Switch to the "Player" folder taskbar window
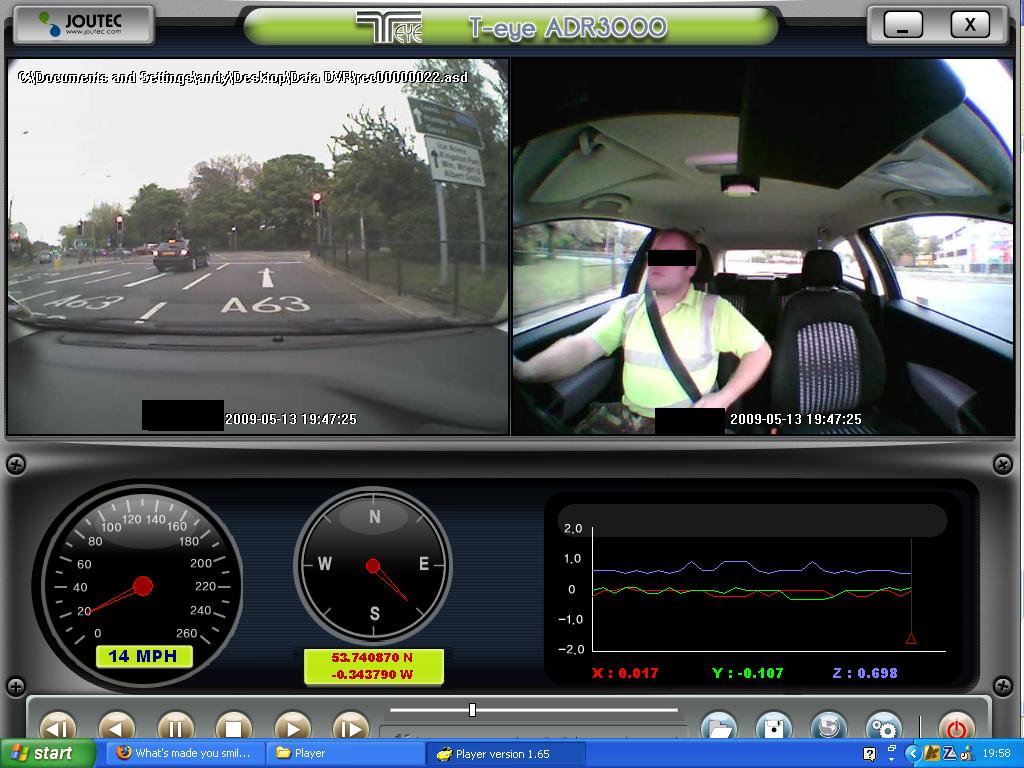 pyautogui.click(x=344, y=754)
